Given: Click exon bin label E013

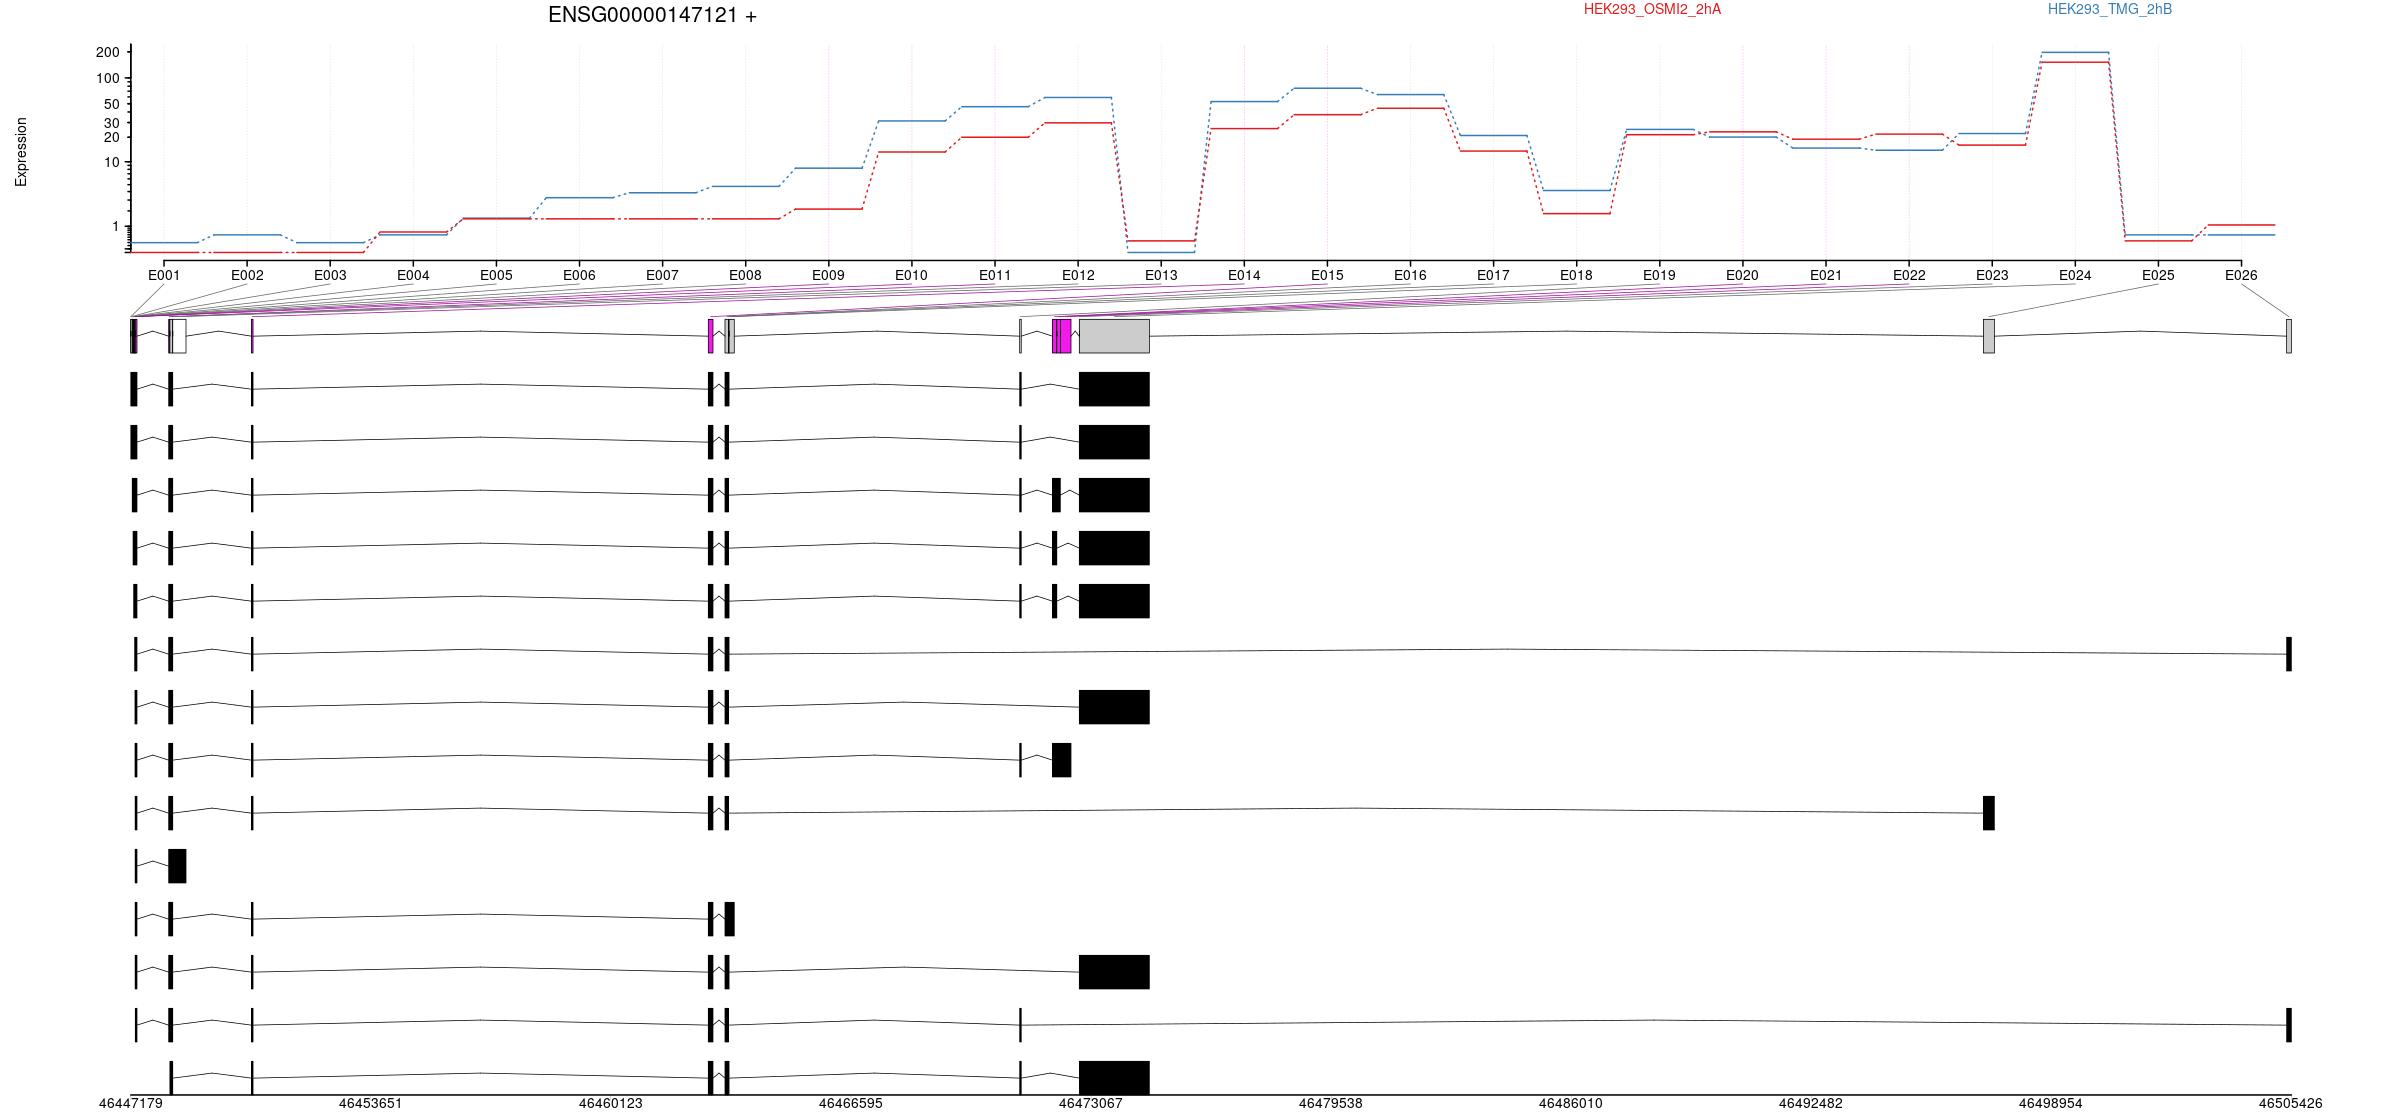Looking at the screenshot, I should point(1161,275).
